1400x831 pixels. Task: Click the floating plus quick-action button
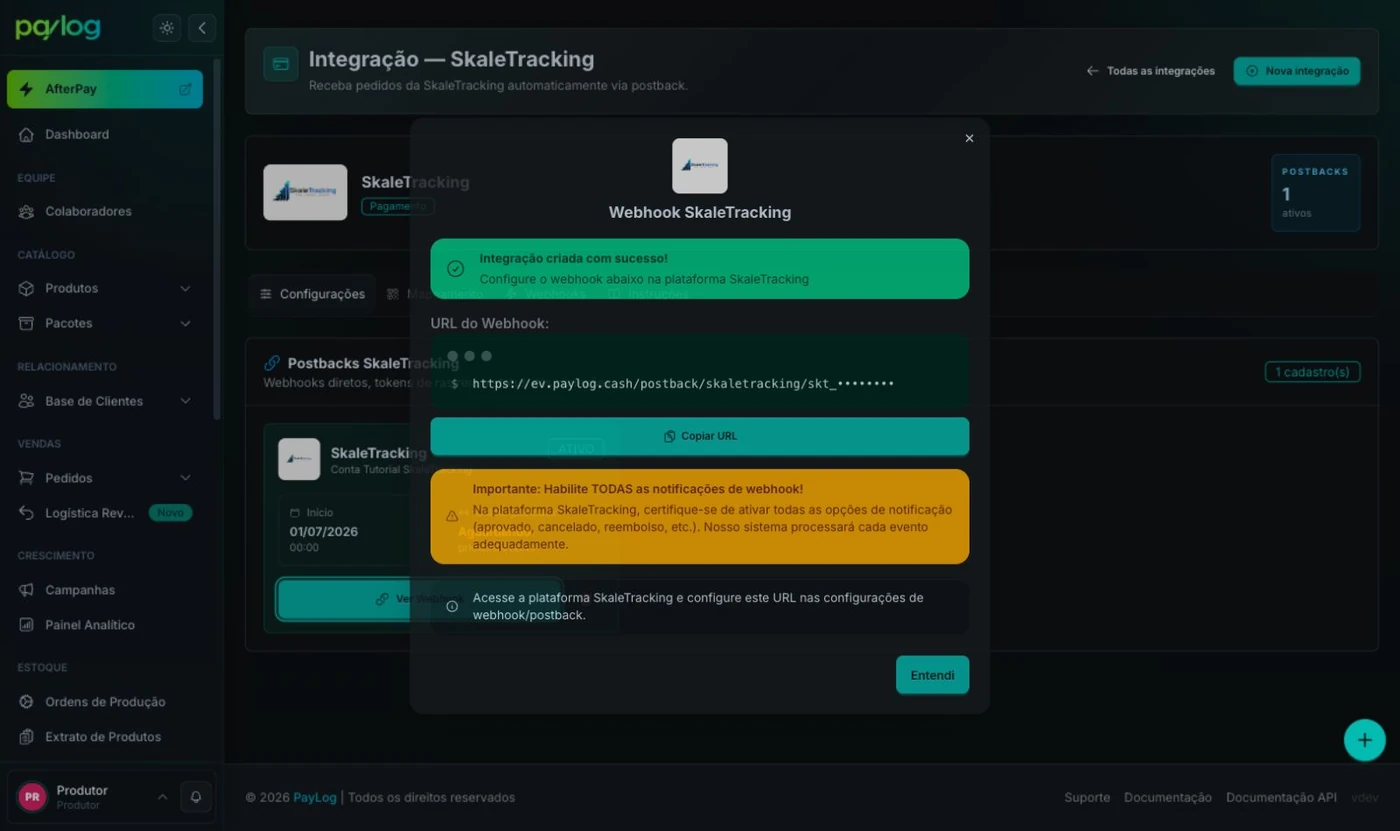pyautogui.click(x=1365, y=741)
